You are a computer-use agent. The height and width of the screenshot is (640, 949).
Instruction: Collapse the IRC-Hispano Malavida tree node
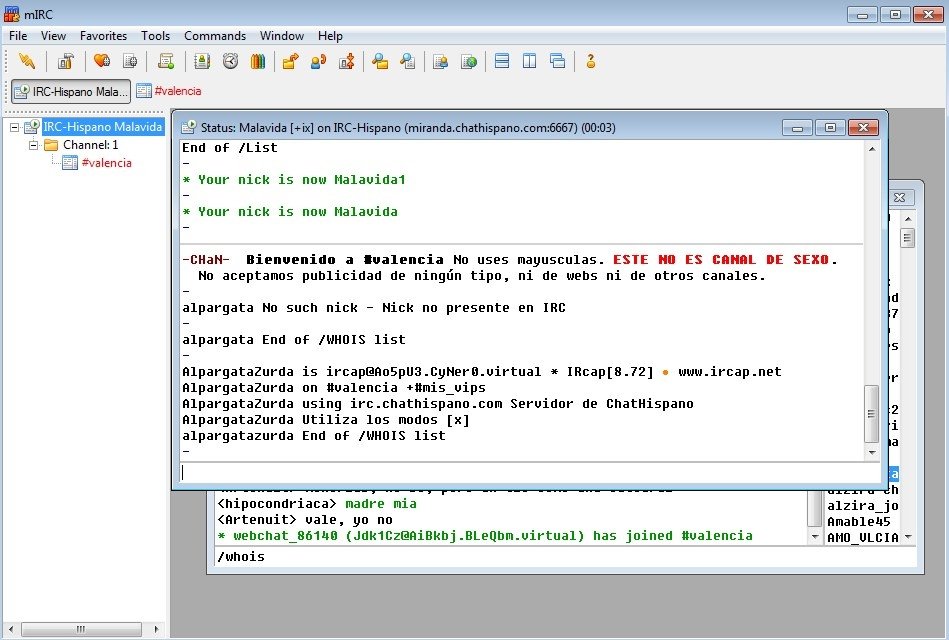point(15,127)
